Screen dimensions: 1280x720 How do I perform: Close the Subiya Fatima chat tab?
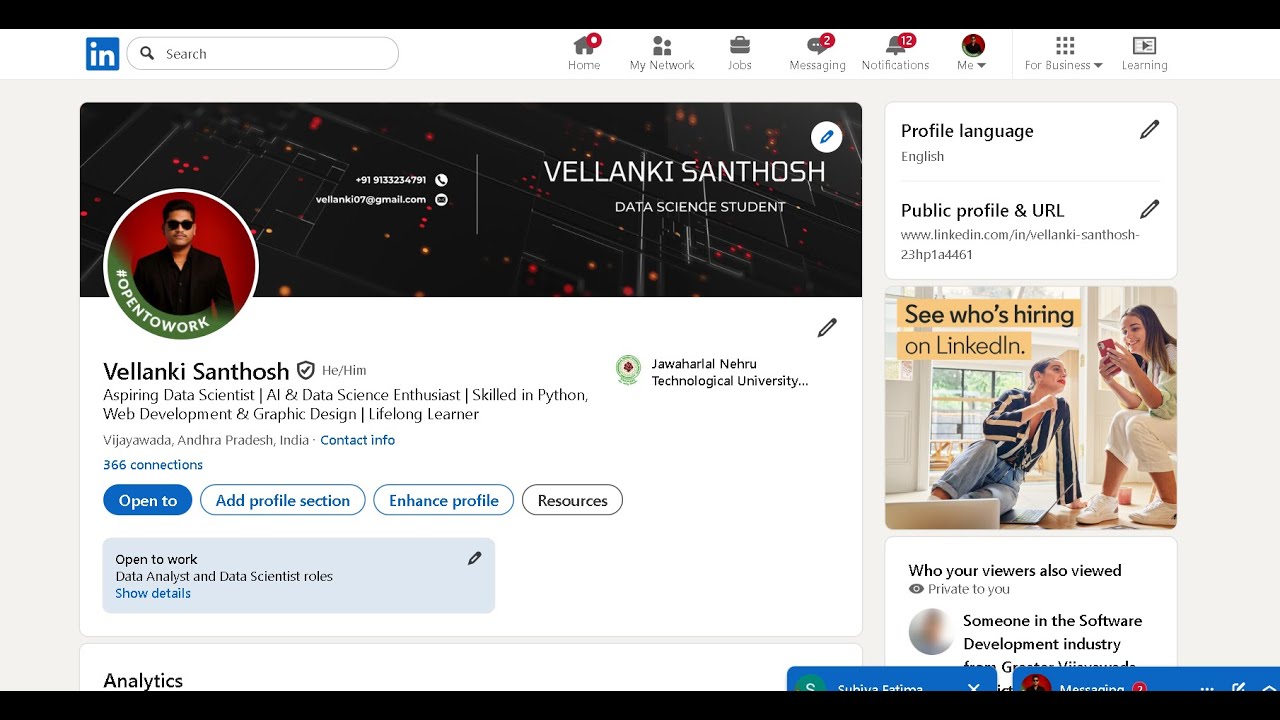(973, 688)
